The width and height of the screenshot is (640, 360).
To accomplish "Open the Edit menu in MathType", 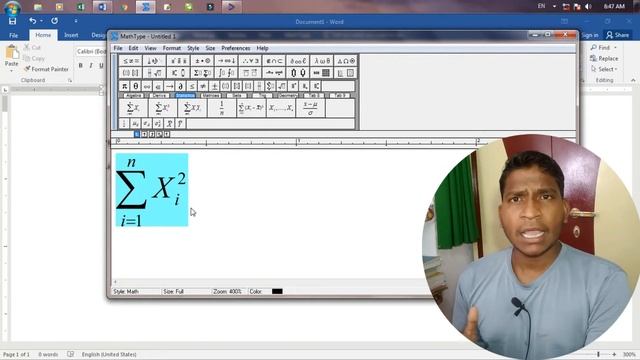I will coord(133,48).
